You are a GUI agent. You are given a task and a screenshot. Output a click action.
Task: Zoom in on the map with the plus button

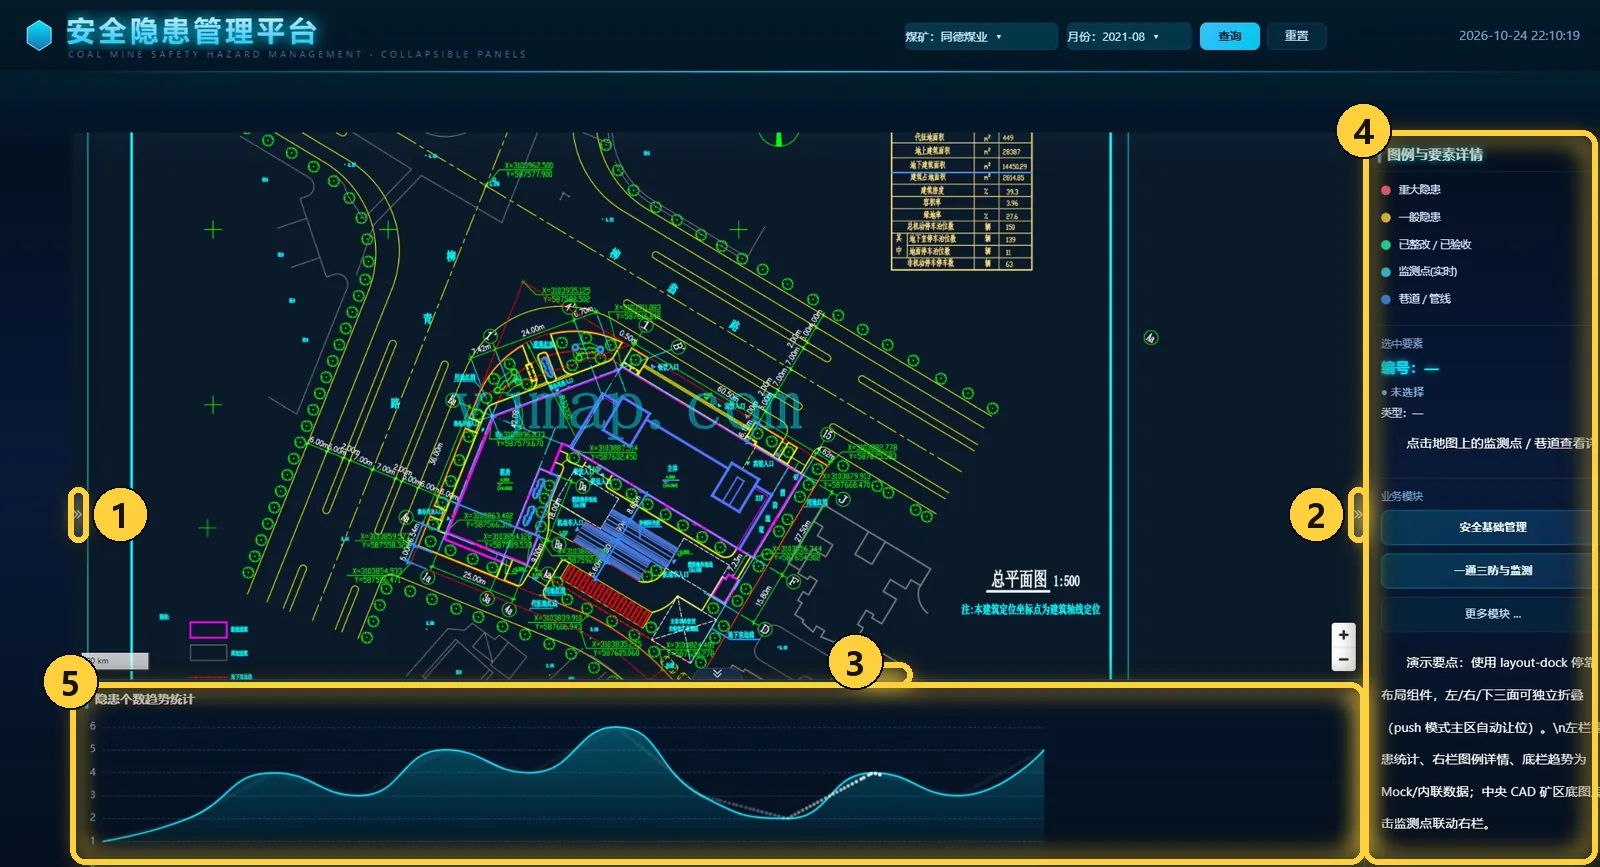click(x=1343, y=635)
